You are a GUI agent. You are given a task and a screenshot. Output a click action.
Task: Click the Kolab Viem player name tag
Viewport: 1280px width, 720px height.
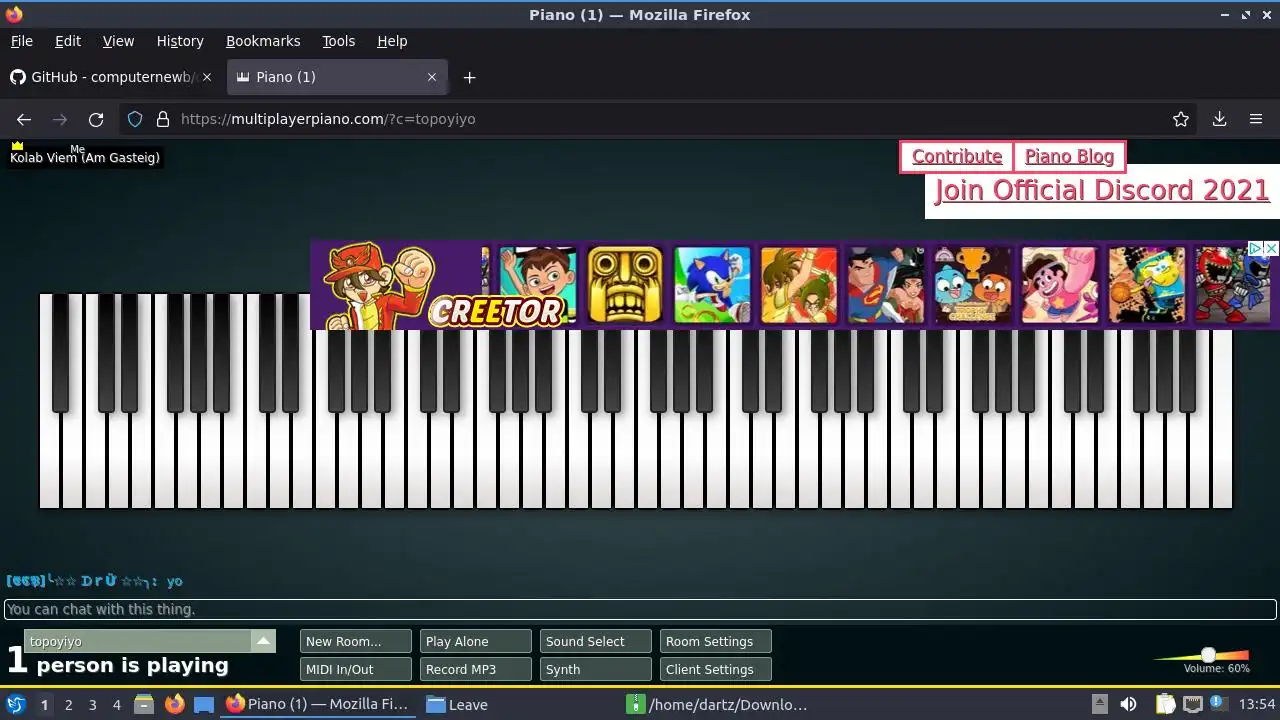[x=85, y=157]
